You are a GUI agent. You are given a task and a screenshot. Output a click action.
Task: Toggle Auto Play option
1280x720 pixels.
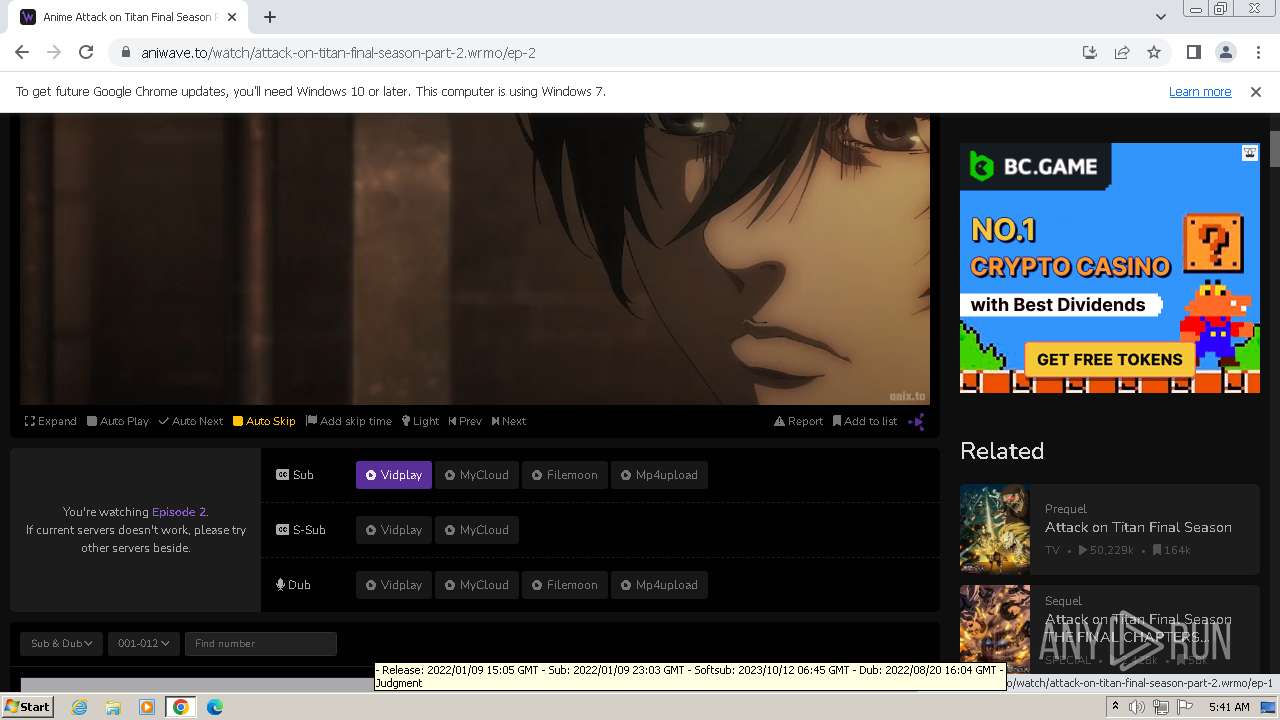point(118,421)
